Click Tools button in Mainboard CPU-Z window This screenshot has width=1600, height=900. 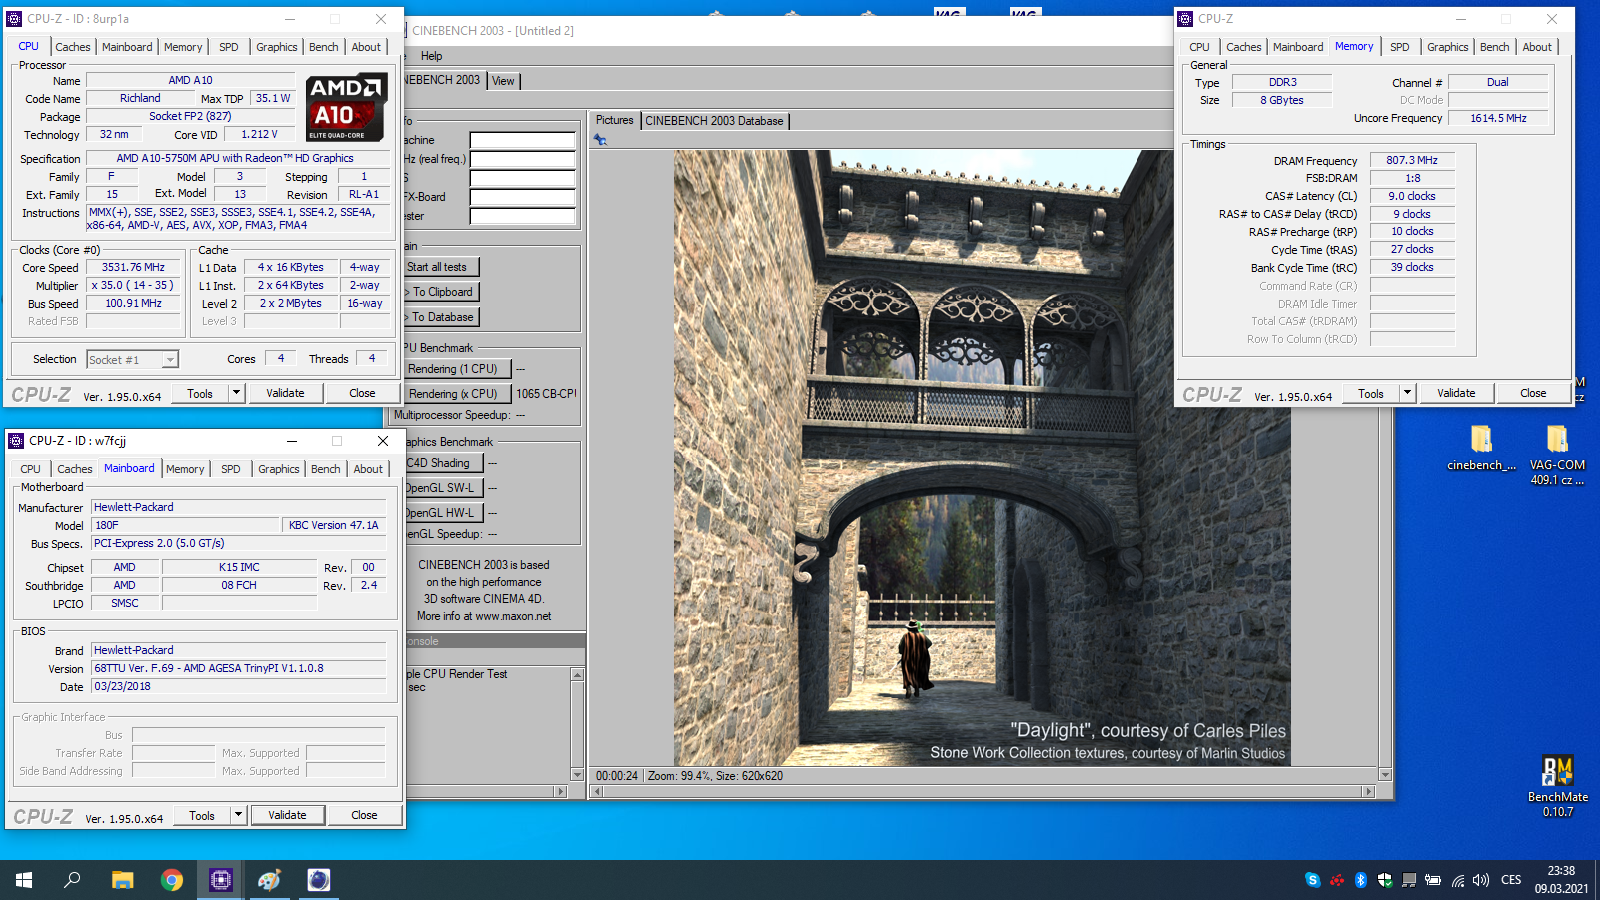tap(202, 815)
